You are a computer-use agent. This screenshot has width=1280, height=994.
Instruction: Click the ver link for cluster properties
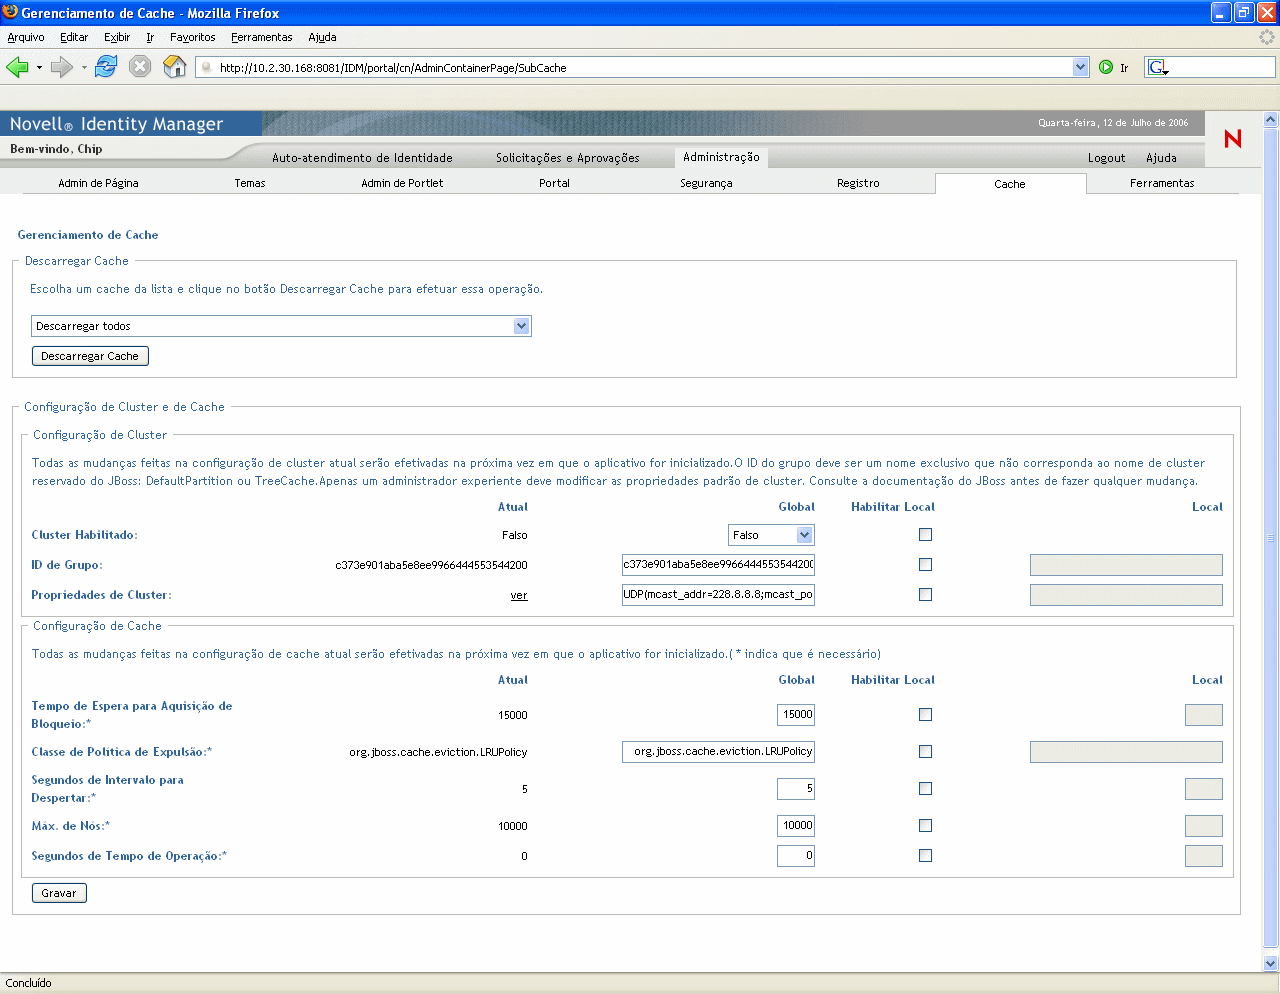tap(519, 595)
